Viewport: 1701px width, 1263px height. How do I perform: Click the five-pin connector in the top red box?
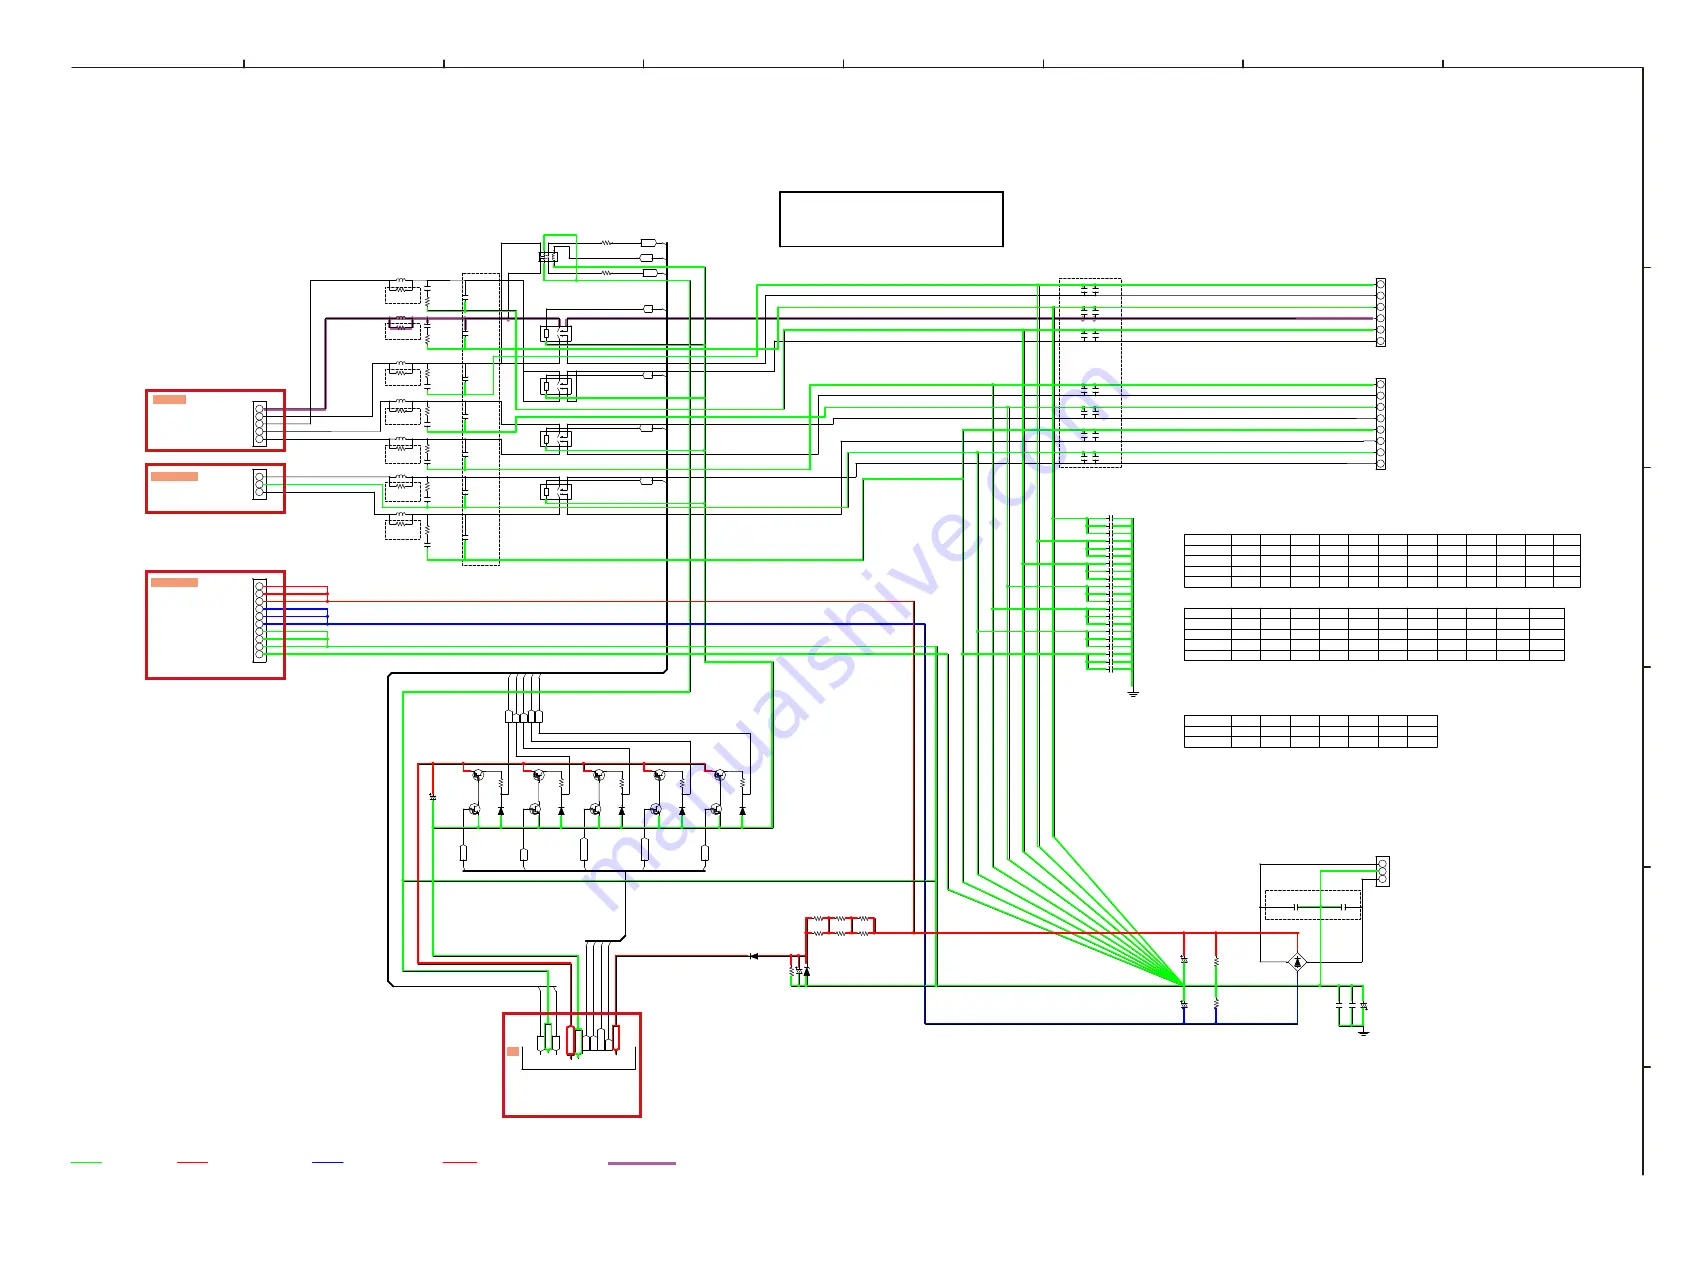click(260, 424)
